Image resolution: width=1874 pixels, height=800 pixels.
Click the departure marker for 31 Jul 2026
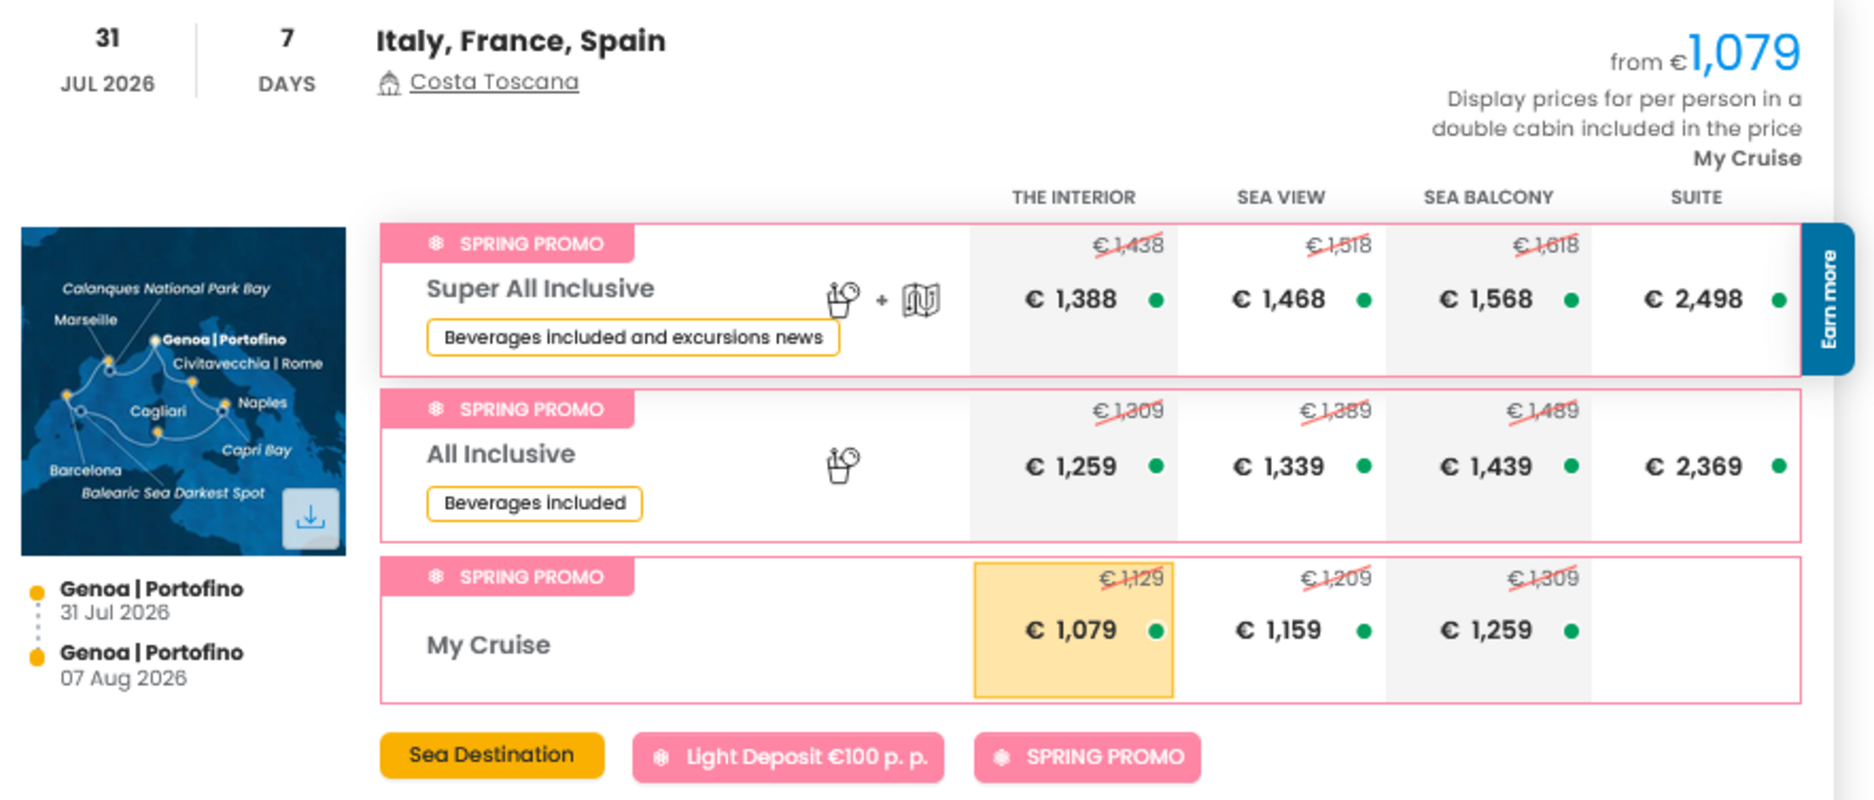37,592
